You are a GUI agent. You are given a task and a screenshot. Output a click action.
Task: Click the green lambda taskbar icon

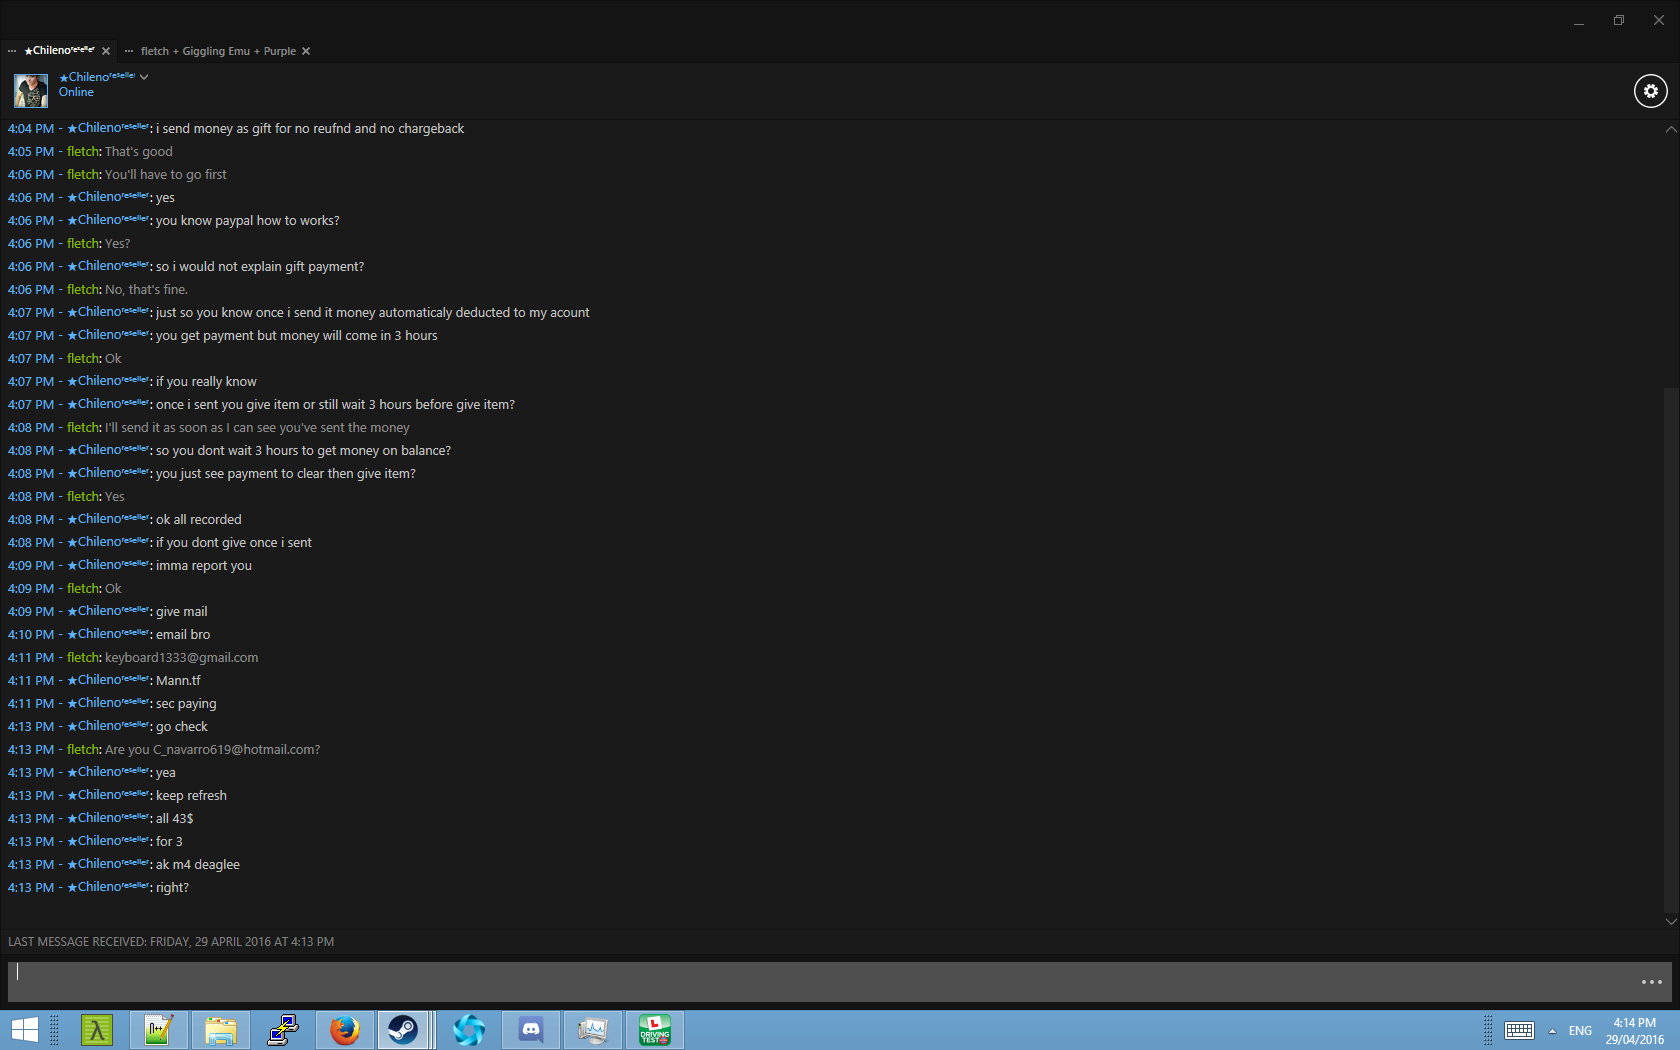97,1029
